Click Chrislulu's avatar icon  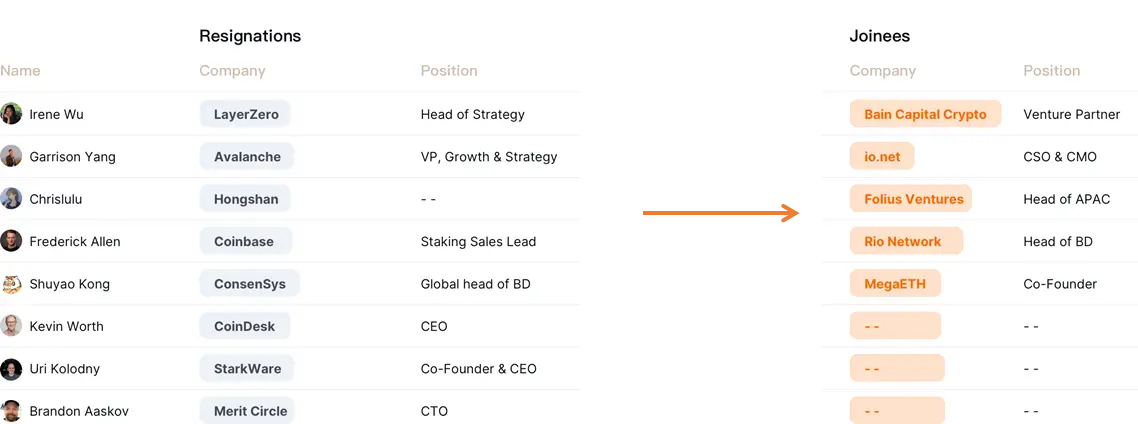point(11,199)
